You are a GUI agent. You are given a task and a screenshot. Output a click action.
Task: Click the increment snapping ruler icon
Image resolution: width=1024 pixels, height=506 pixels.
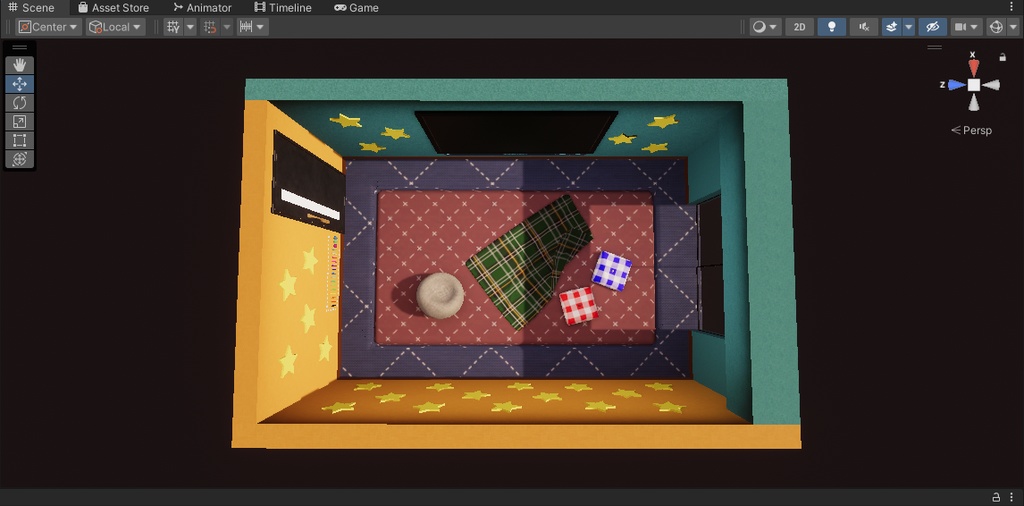pyautogui.click(x=246, y=27)
